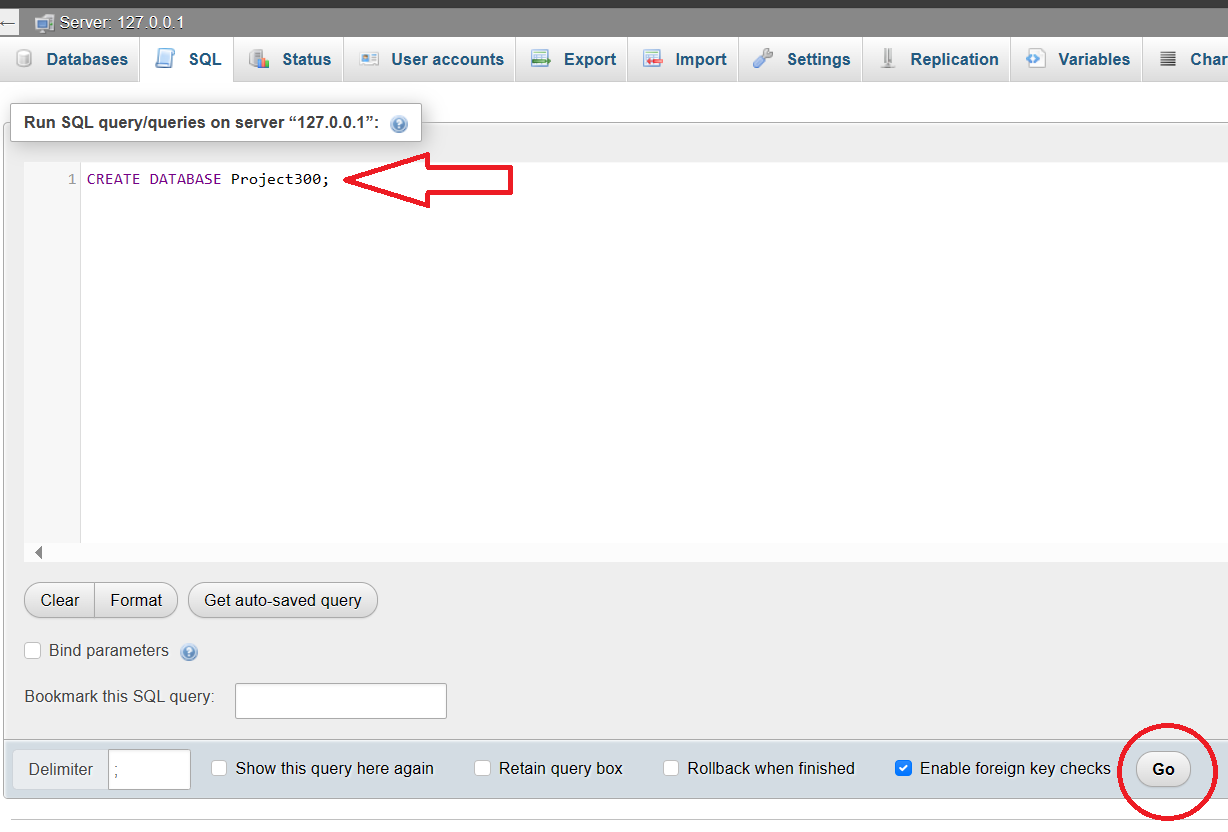Screen dimensions: 1228x832
Task: Click the server icon in breadcrumb
Action: (44, 23)
